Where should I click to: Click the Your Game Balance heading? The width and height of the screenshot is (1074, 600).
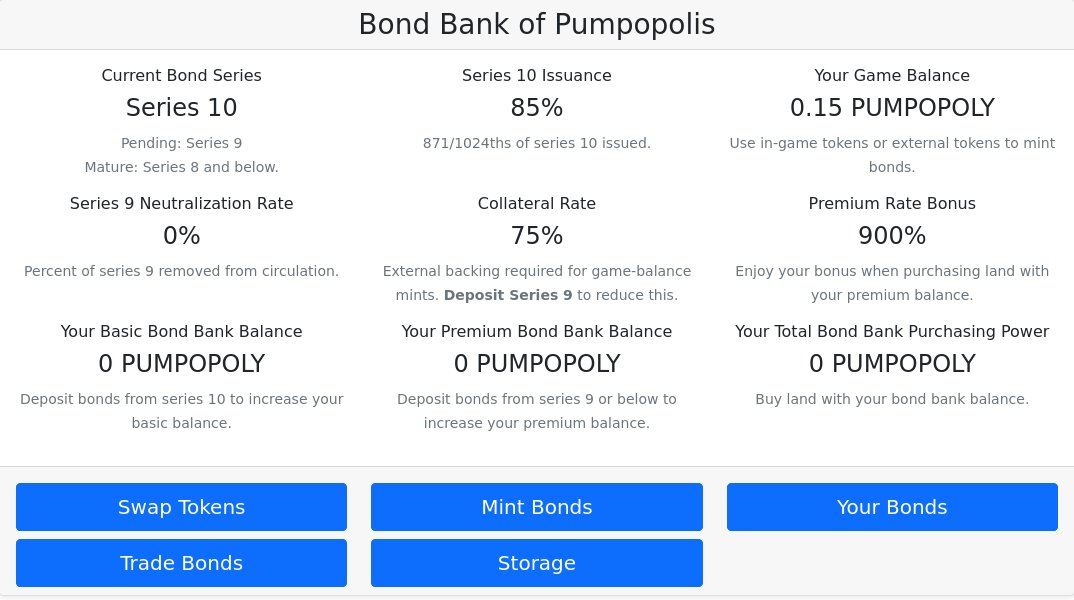[x=892, y=75]
